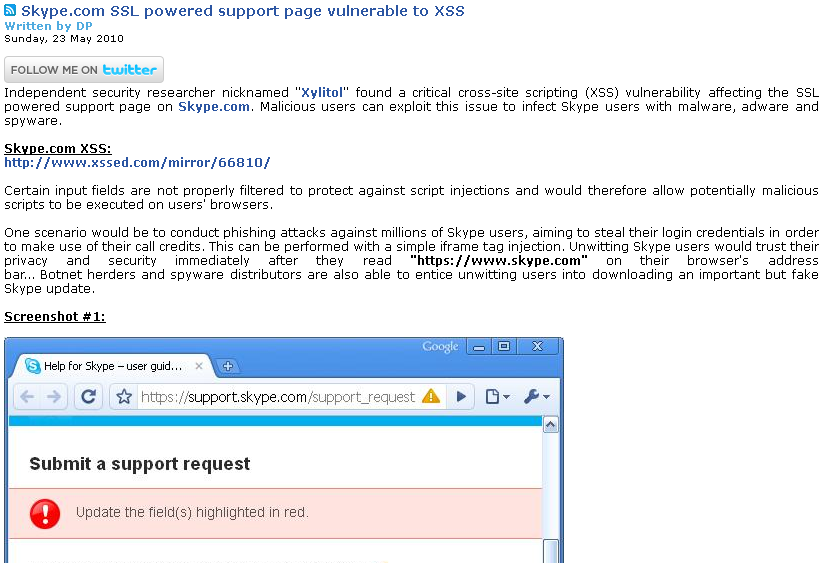Open the page menu dropdown icon
This screenshot has height=563, width=825.
[497, 397]
